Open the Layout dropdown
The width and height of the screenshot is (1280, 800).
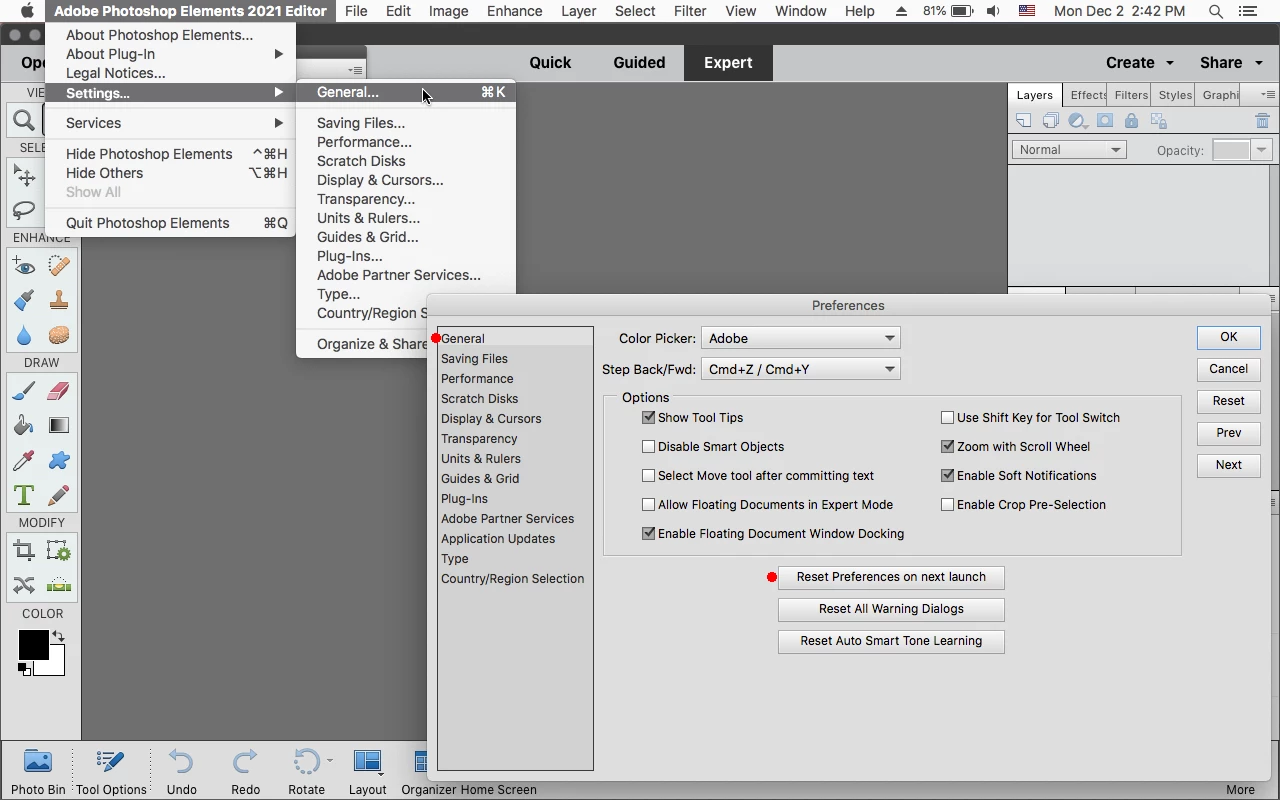click(x=367, y=771)
